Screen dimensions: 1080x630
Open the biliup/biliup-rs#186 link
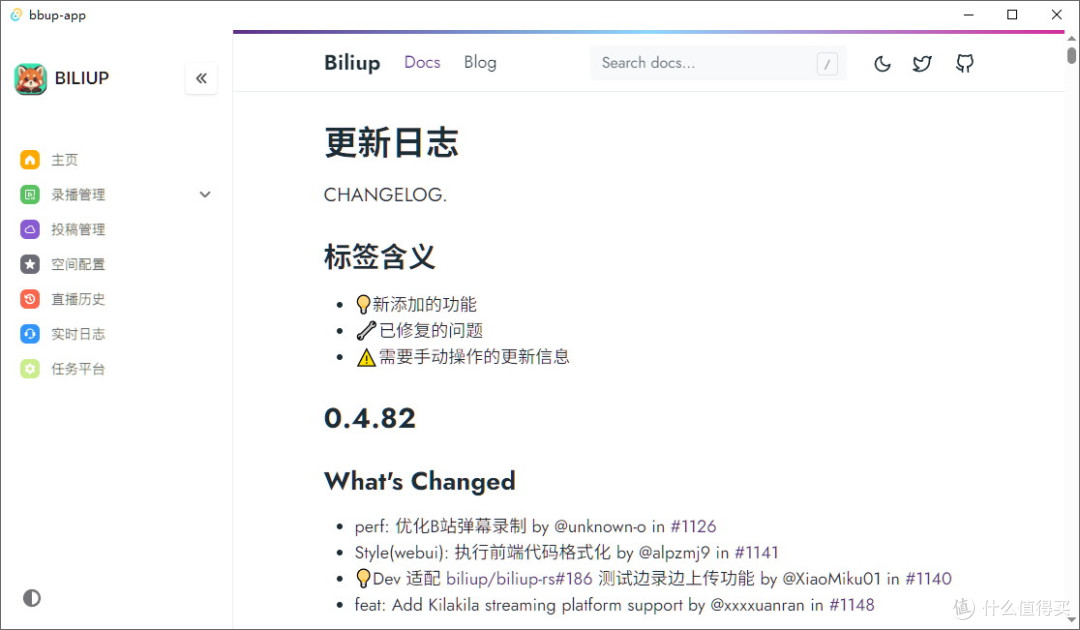tap(519, 579)
